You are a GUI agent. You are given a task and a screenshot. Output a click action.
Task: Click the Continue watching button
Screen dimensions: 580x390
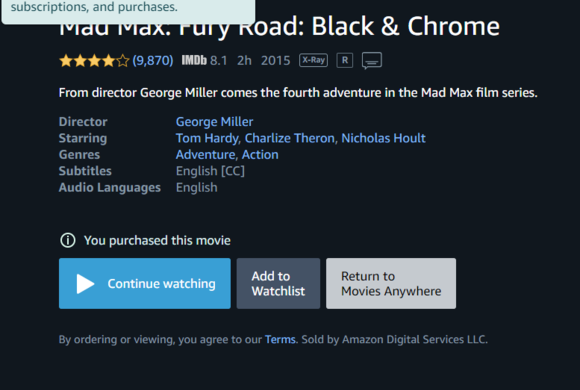point(145,284)
